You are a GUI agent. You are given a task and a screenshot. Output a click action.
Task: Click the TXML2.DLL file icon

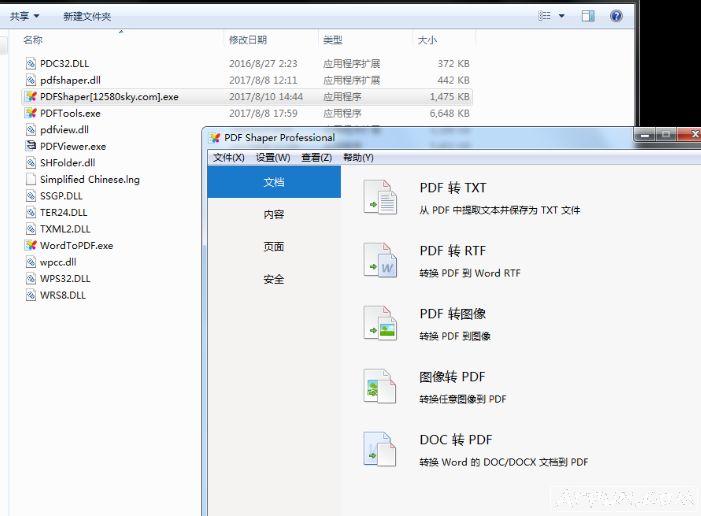(31, 229)
